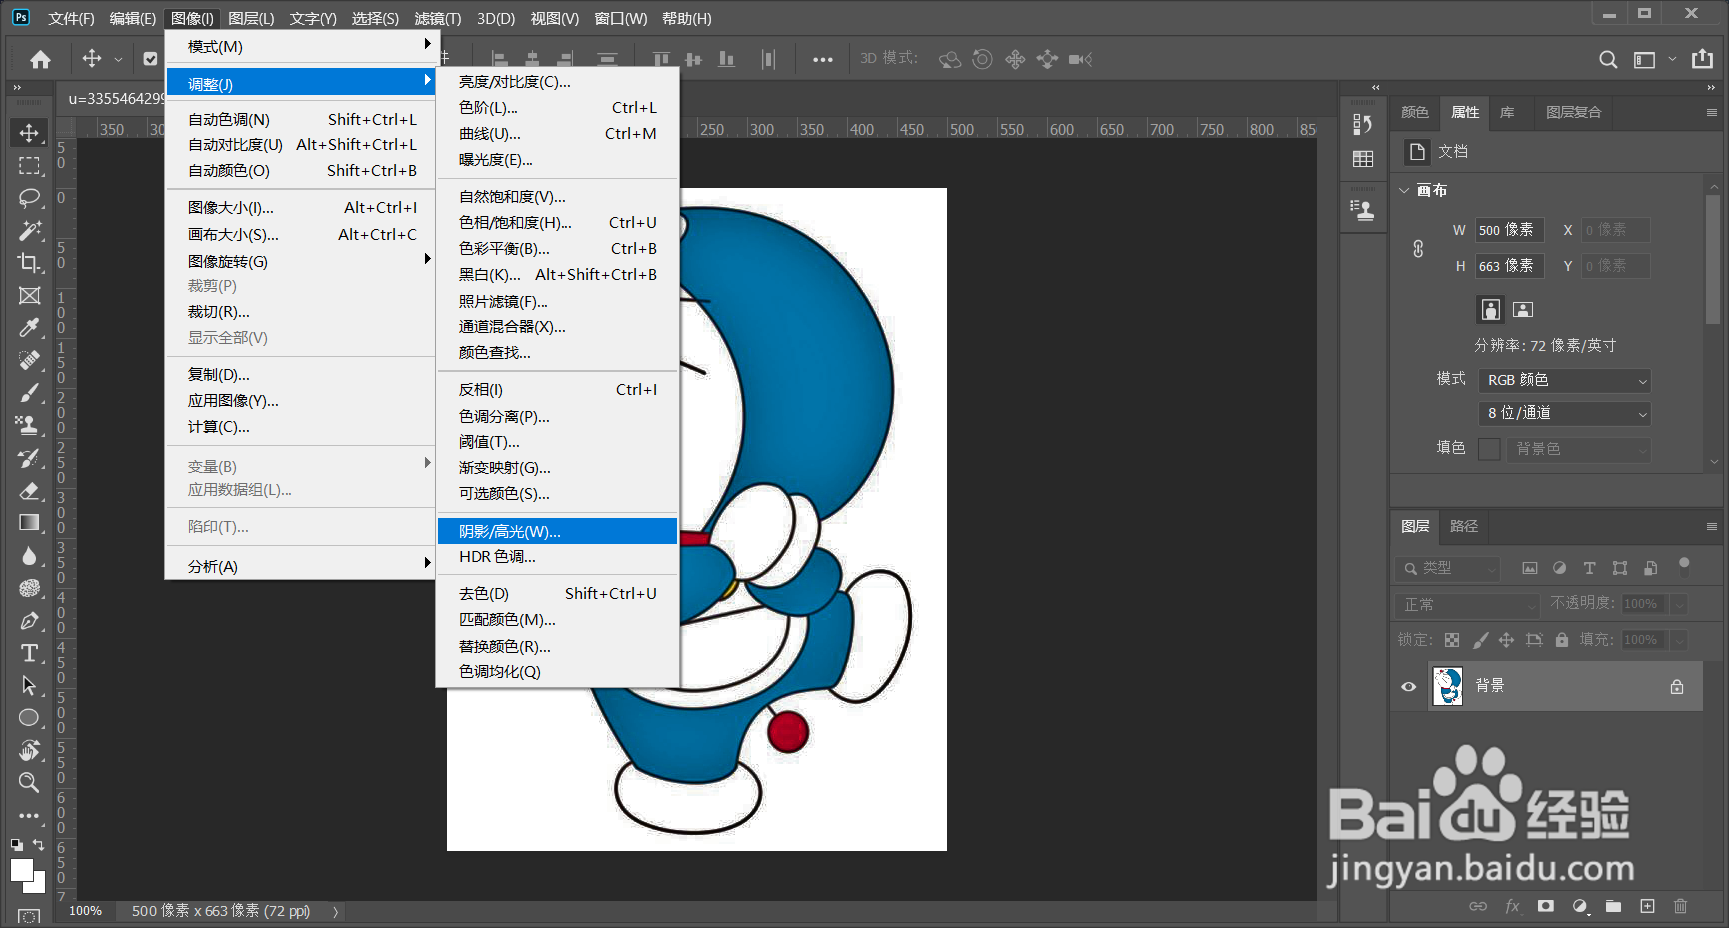This screenshot has height=928, width=1729.
Task: Expand the 模式(M) submenu
Action: pyautogui.click(x=300, y=46)
